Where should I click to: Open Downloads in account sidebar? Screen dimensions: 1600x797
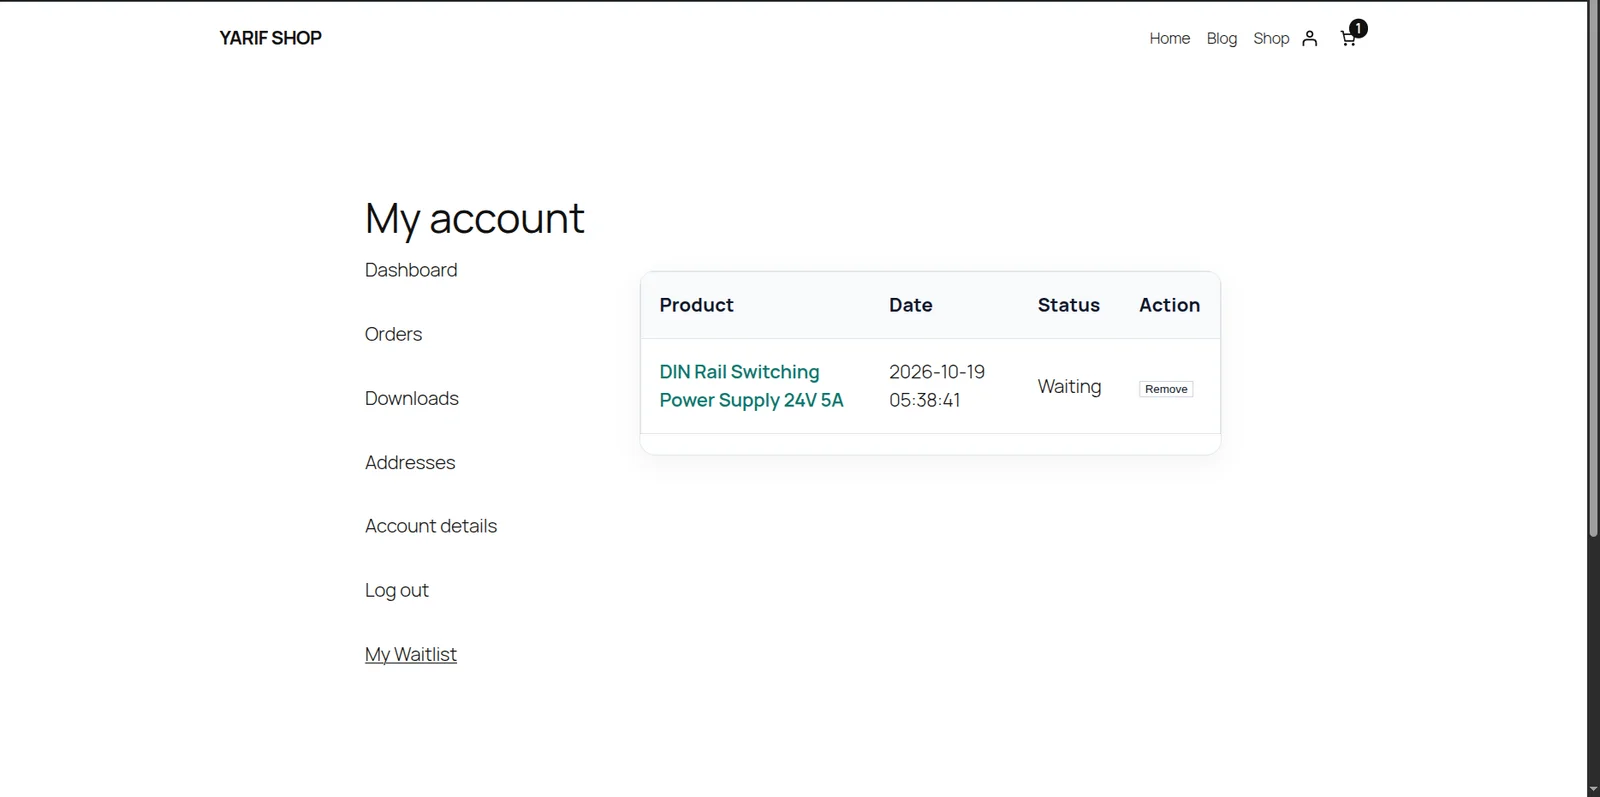(412, 398)
